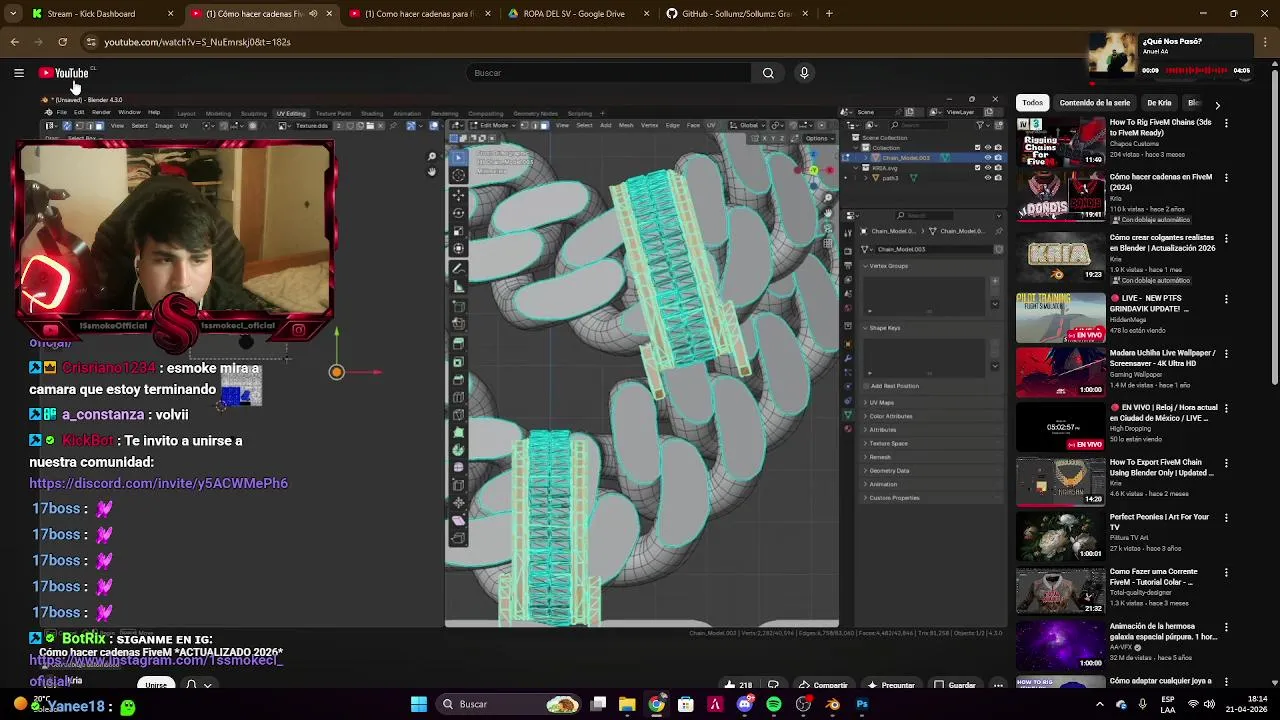
Task: Open Blender's tool settings properties tab
Action: tap(848, 231)
